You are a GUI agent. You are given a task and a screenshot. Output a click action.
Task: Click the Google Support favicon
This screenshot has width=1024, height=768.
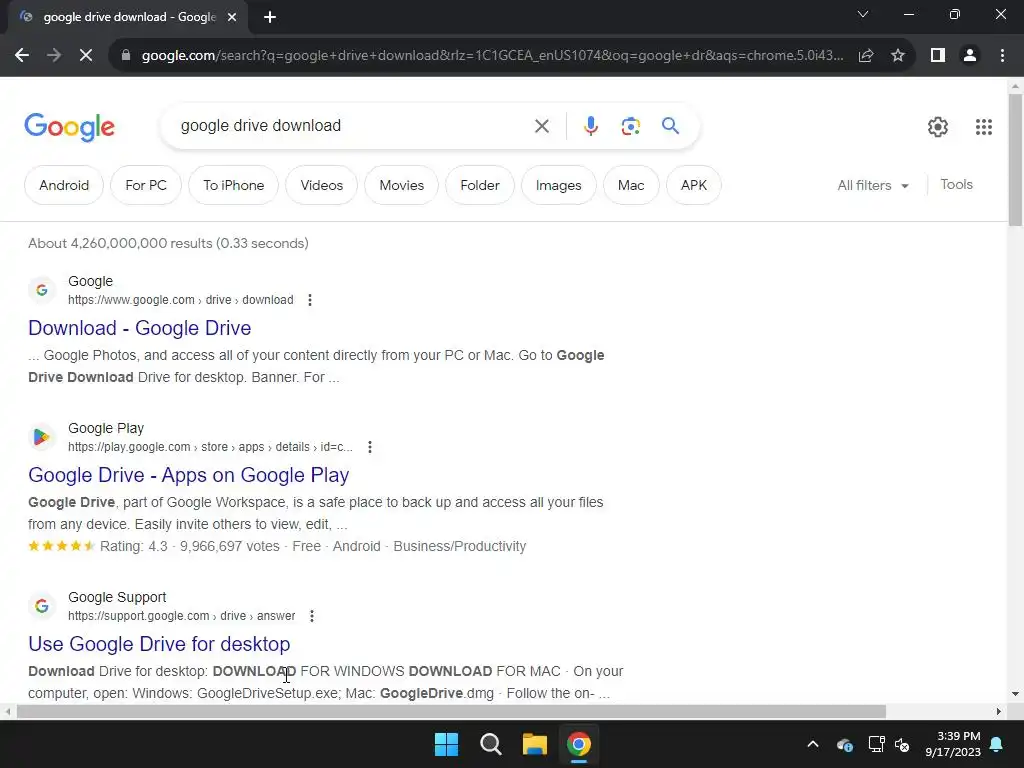pos(42,606)
